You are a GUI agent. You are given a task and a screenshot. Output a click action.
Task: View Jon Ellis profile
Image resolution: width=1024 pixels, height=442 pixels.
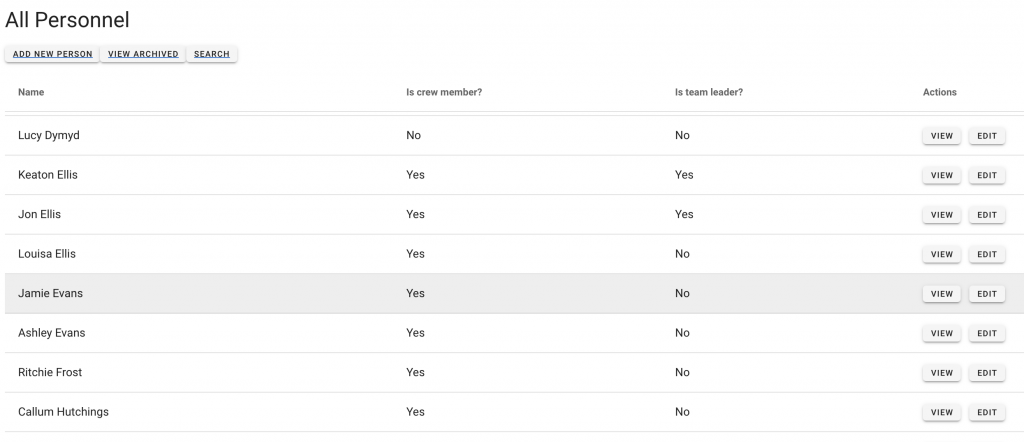941,215
